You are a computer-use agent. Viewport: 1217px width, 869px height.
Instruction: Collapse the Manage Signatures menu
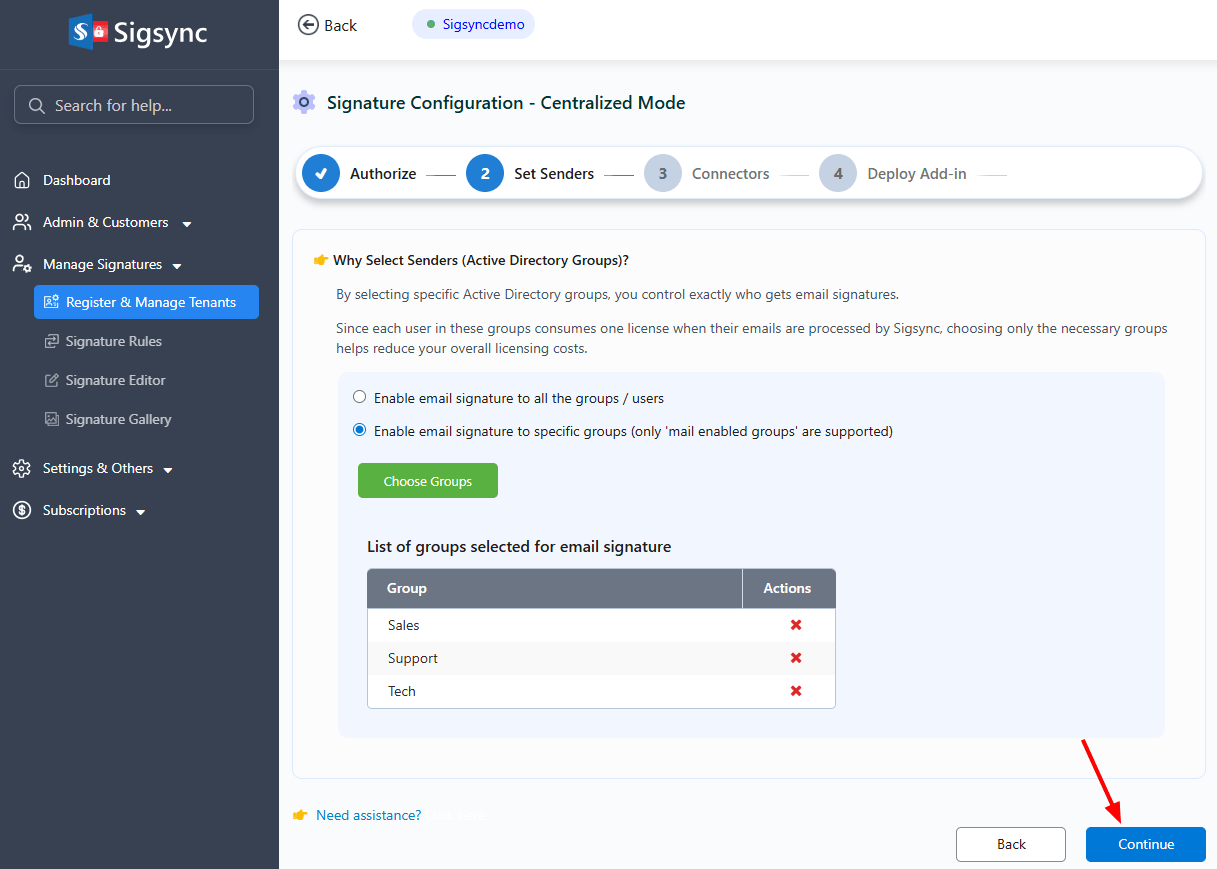click(177, 266)
